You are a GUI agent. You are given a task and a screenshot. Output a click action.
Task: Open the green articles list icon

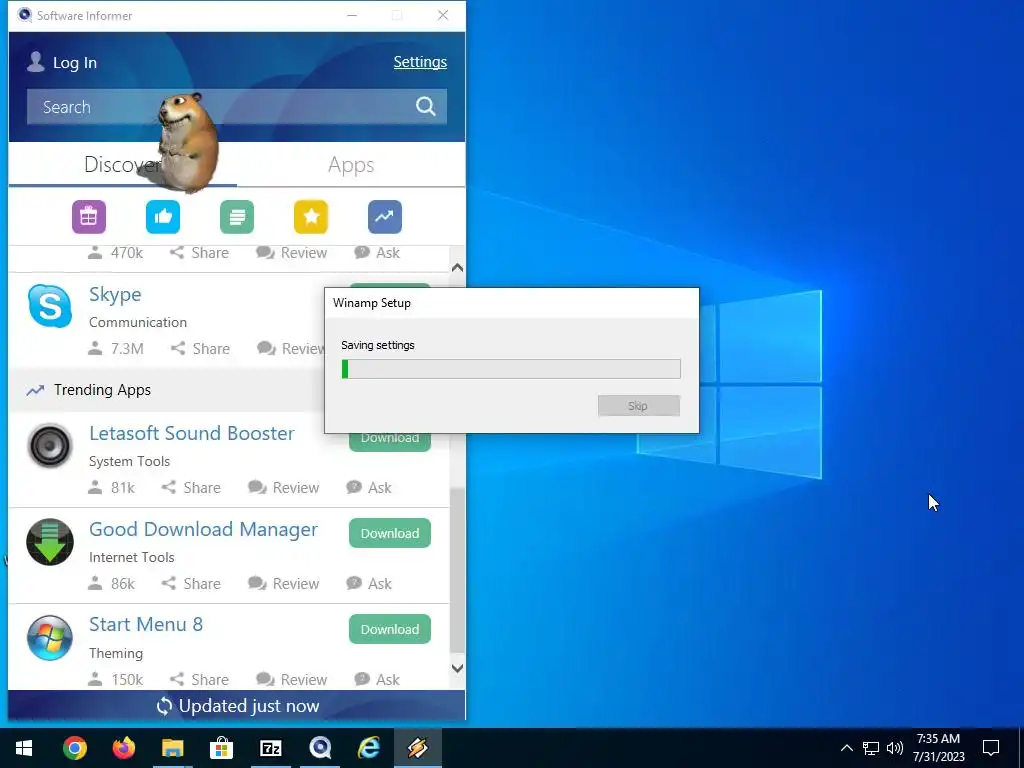coord(236,217)
